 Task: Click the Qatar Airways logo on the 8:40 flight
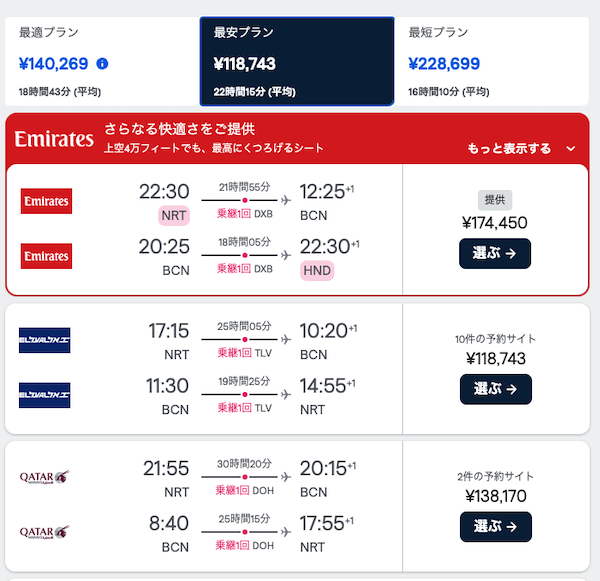[x=45, y=533]
